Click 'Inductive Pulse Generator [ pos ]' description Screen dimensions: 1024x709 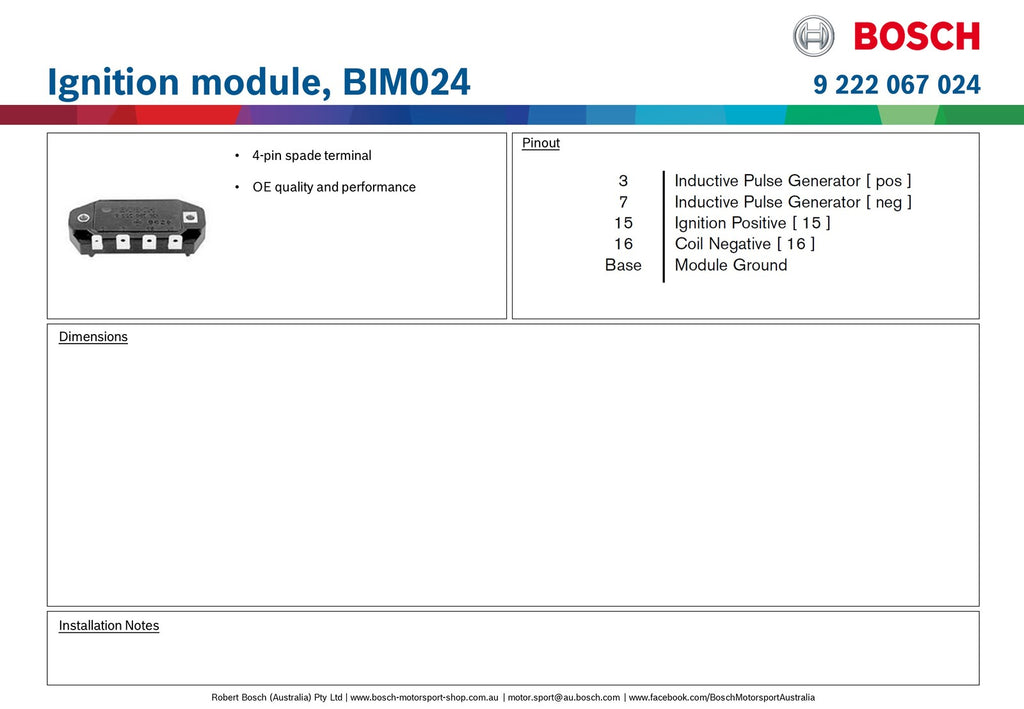(x=793, y=181)
